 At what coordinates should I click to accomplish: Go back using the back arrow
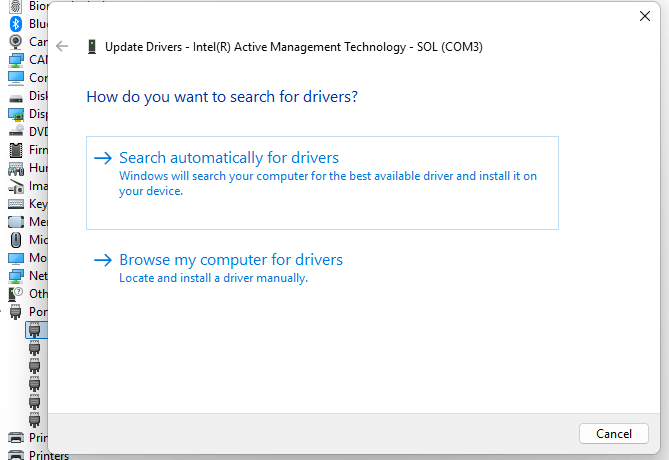[63, 46]
